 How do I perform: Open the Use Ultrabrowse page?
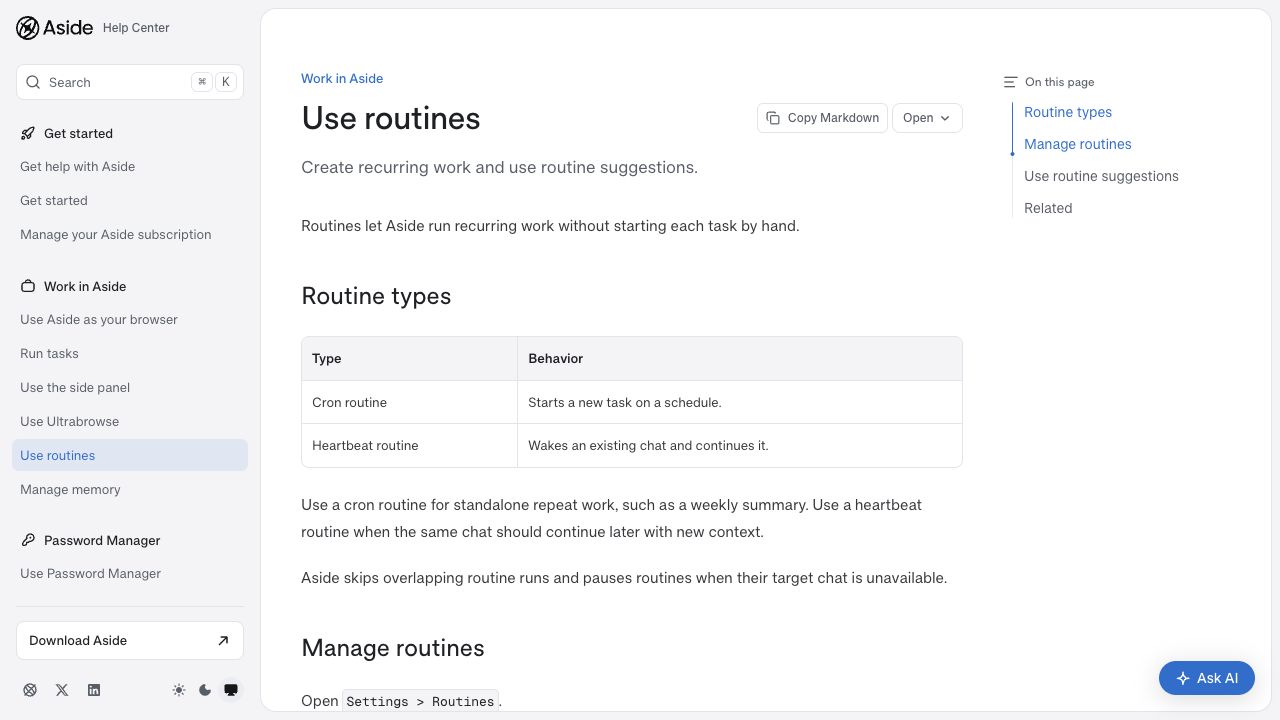tap(130, 422)
